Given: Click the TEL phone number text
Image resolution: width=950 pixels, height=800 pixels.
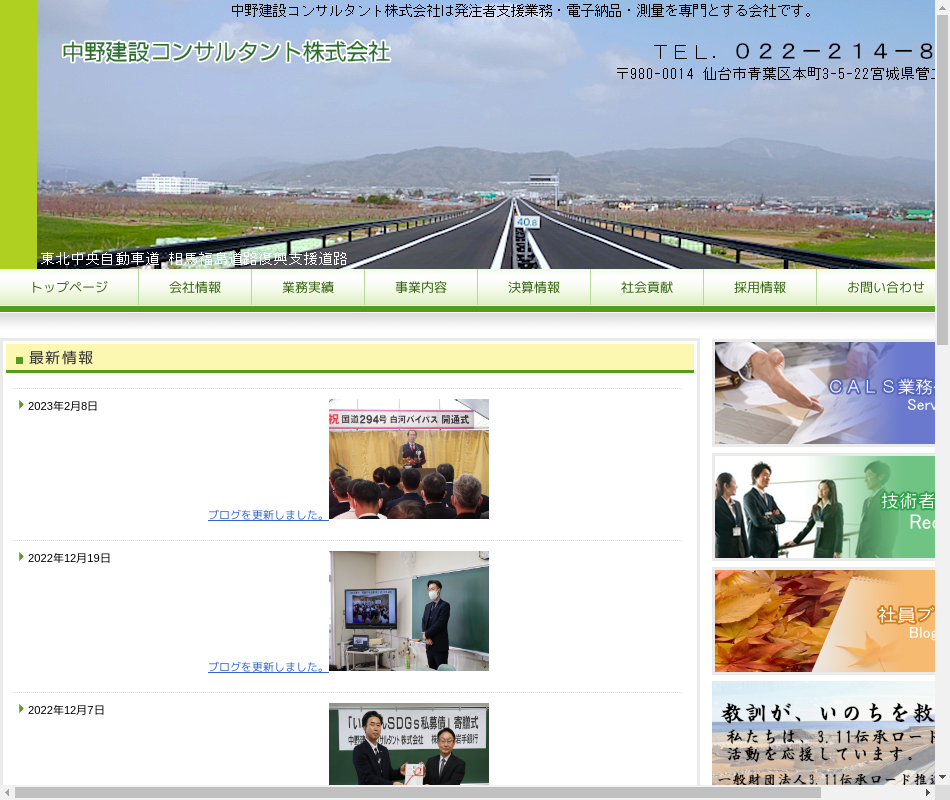Looking at the screenshot, I should point(794,52).
